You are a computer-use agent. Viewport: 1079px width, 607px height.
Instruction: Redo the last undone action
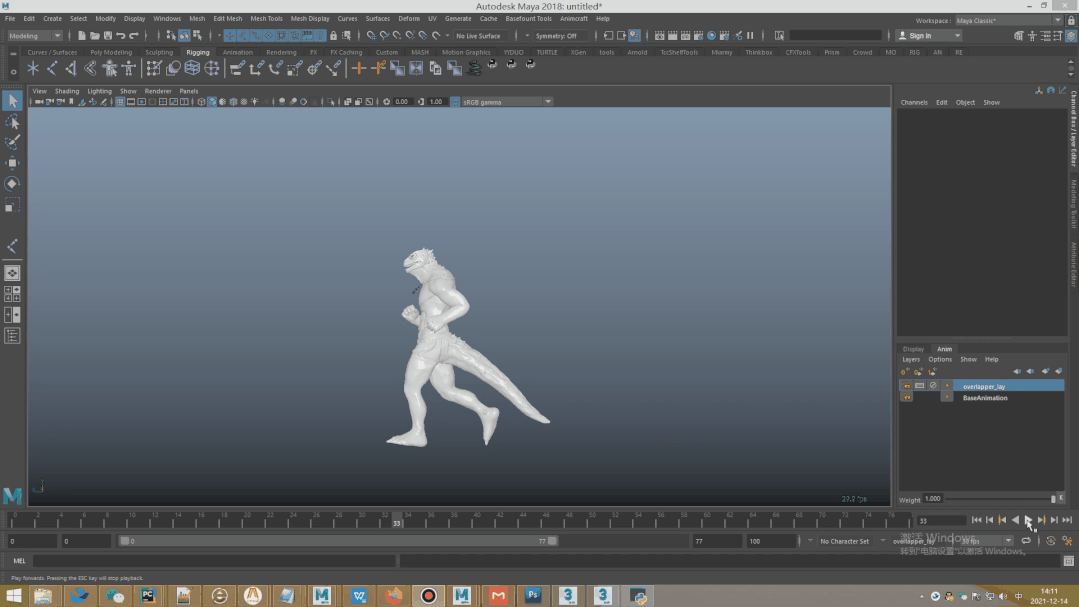pyautogui.click(x=134, y=36)
